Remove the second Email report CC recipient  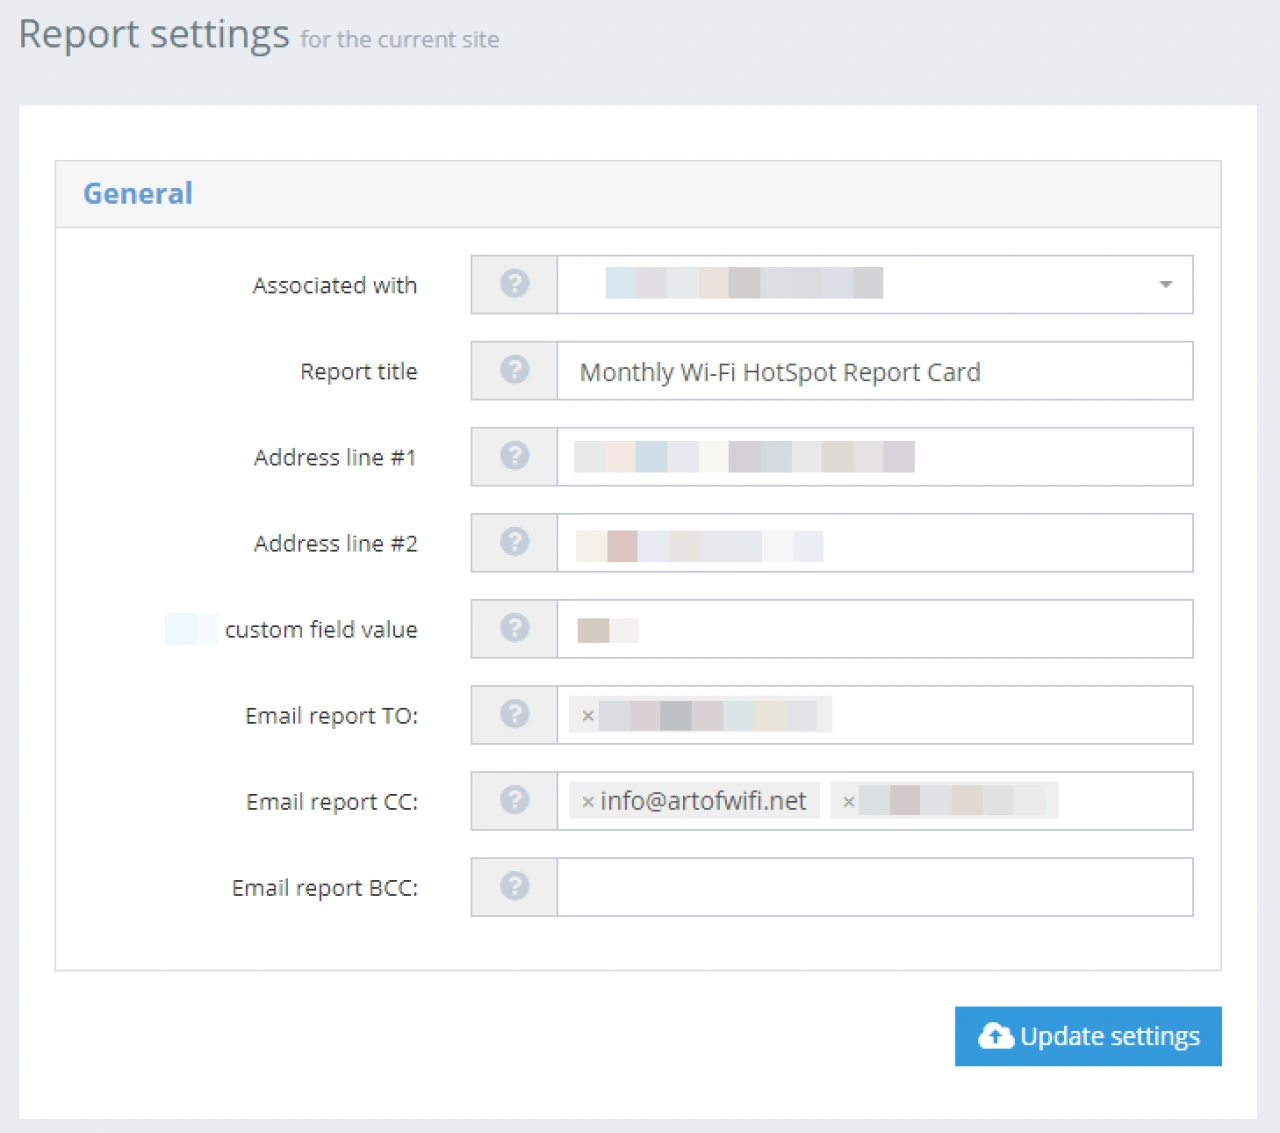848,801
